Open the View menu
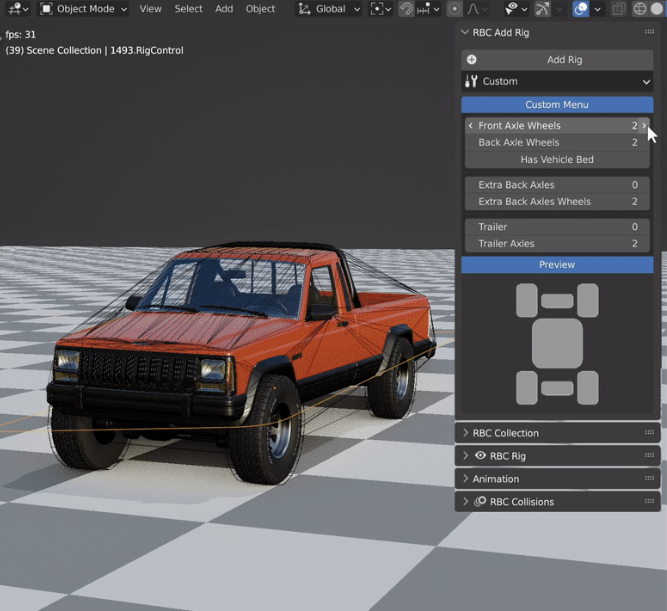The width and height of the screenshot is (667, 611). pyautogui.click(x=150, y=9)
